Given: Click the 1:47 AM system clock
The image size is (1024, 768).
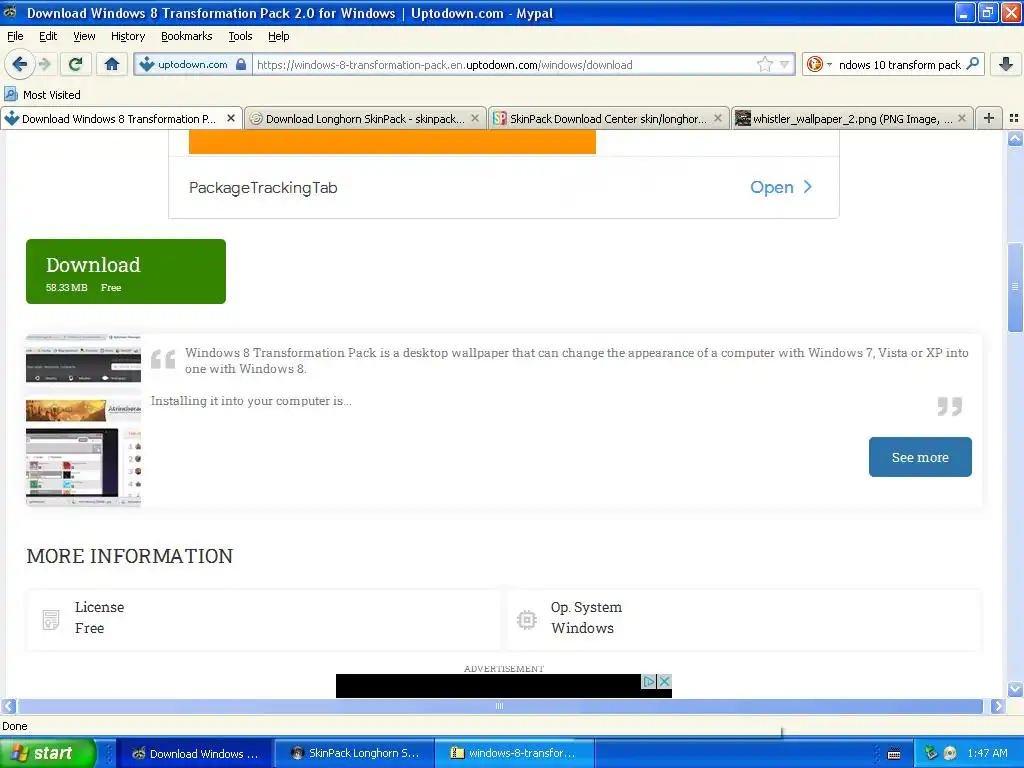Looking at the screenshot, I should (987, 753).
